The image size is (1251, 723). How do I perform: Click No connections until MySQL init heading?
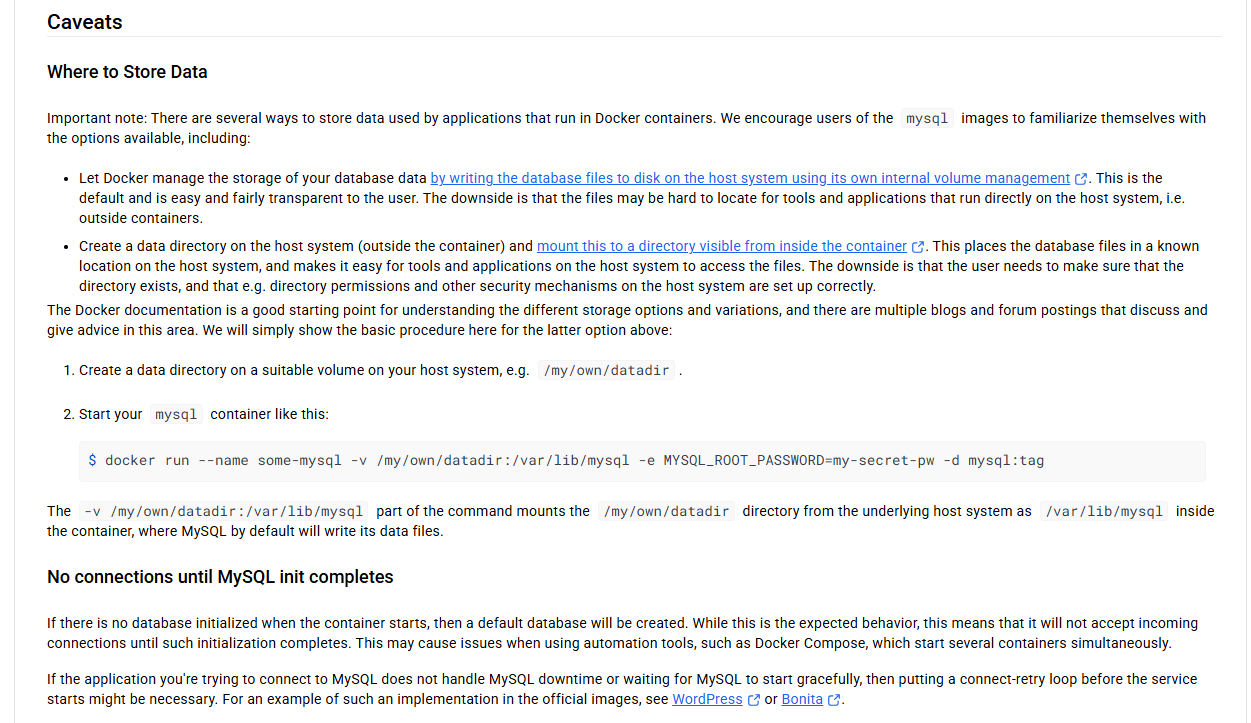pyautogui.click(x=220, y=577)
